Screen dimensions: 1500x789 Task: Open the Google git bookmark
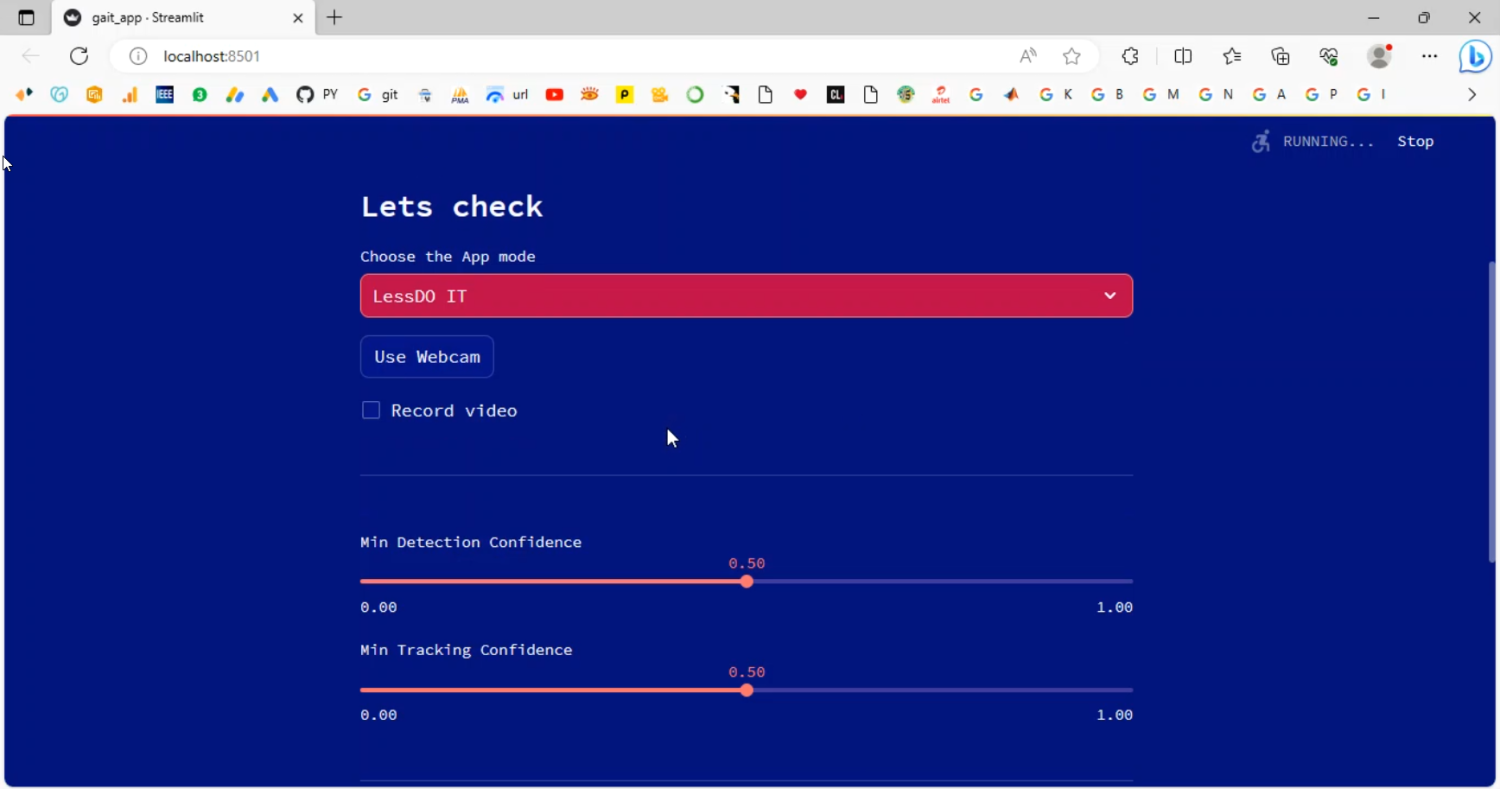(378, 95)
